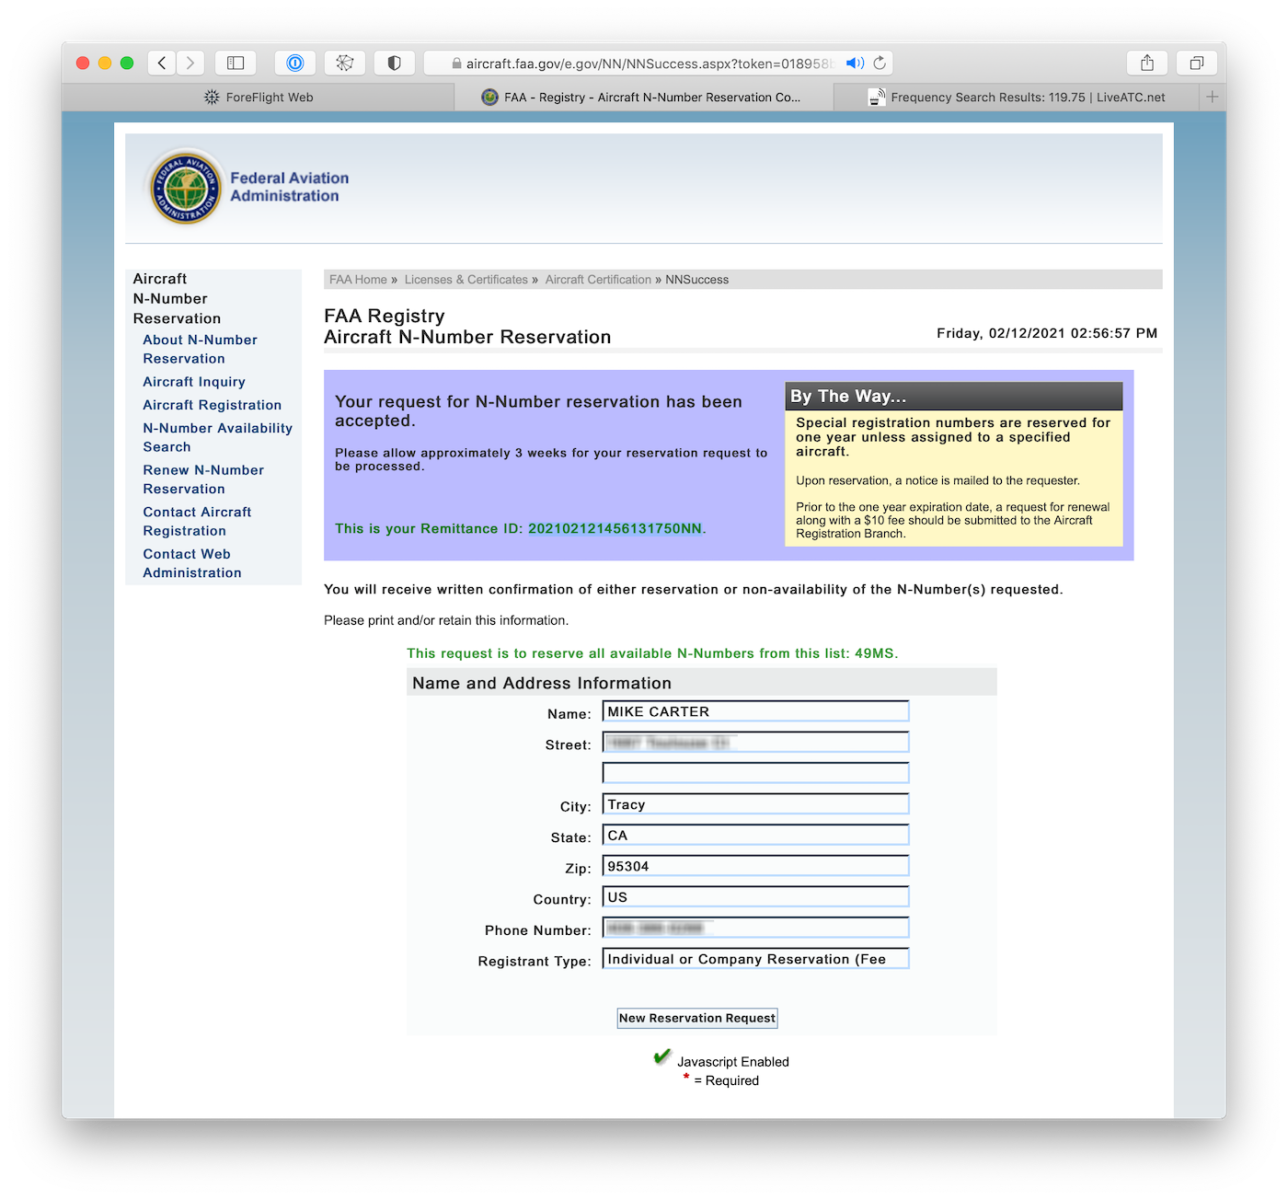
Task: Click Aircraft Certification breadcrumb
Action: click(598, 280)
